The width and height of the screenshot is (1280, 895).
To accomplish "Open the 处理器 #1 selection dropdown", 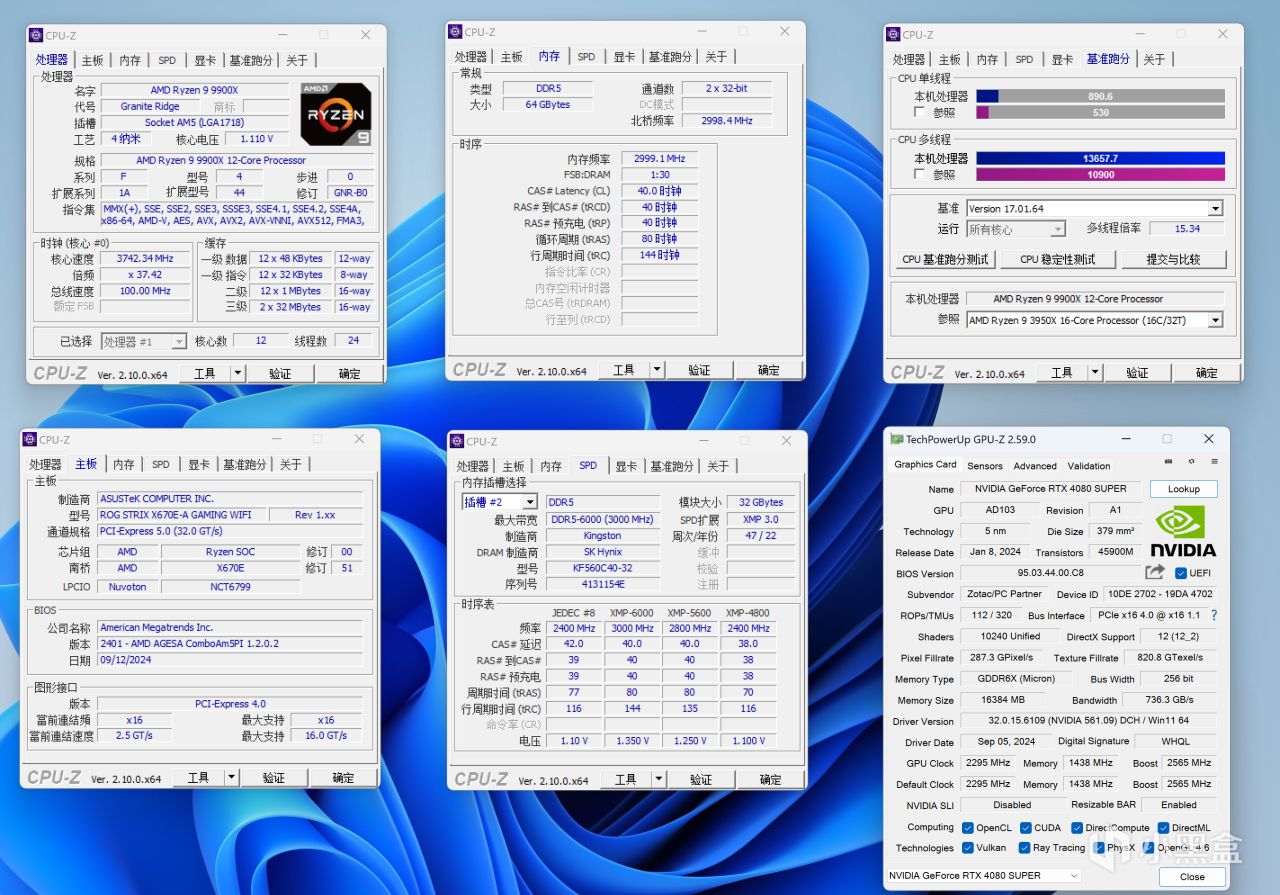I will tap(179, 342).
